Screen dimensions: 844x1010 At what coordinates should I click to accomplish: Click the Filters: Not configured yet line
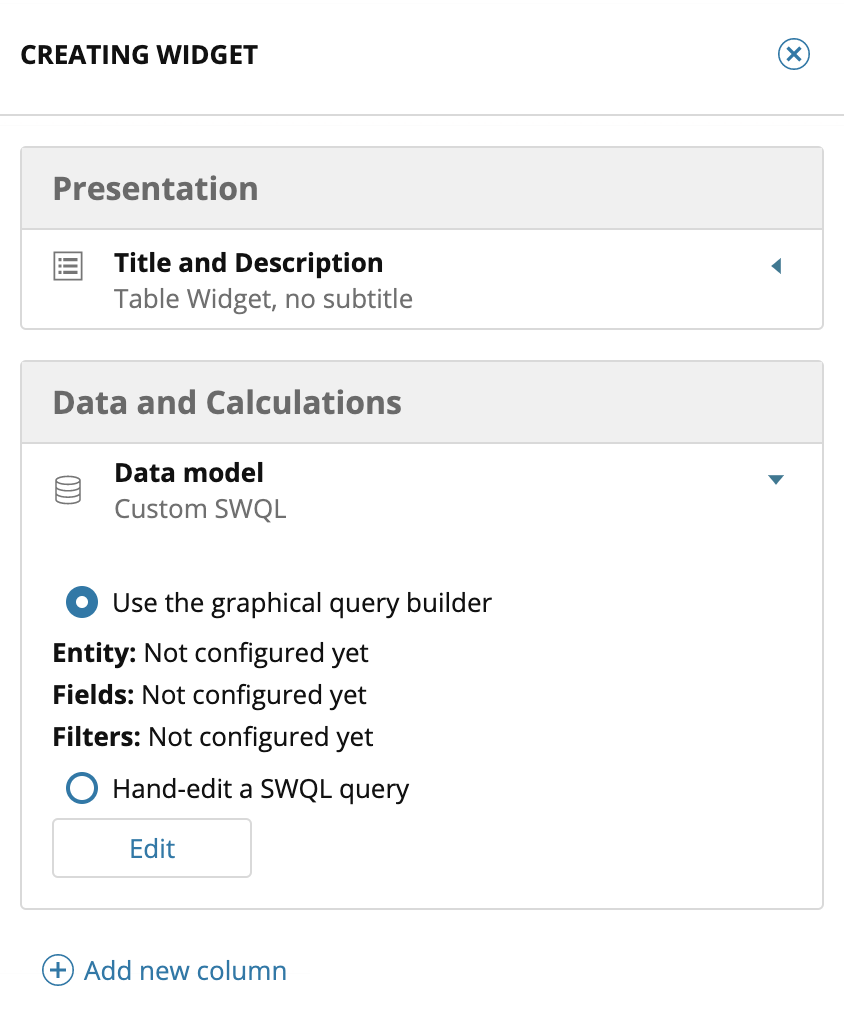[213, 737]
